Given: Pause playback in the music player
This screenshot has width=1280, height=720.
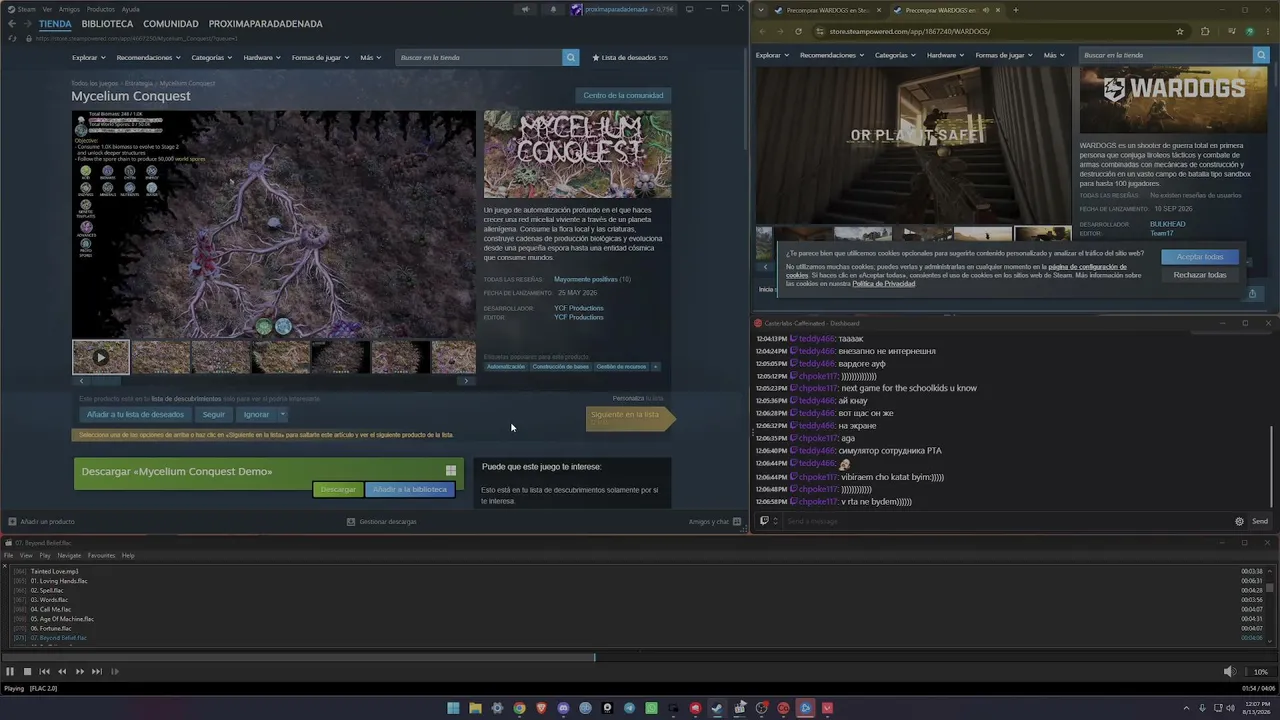Looking at the screenshot, I should (x=10, y=672).
